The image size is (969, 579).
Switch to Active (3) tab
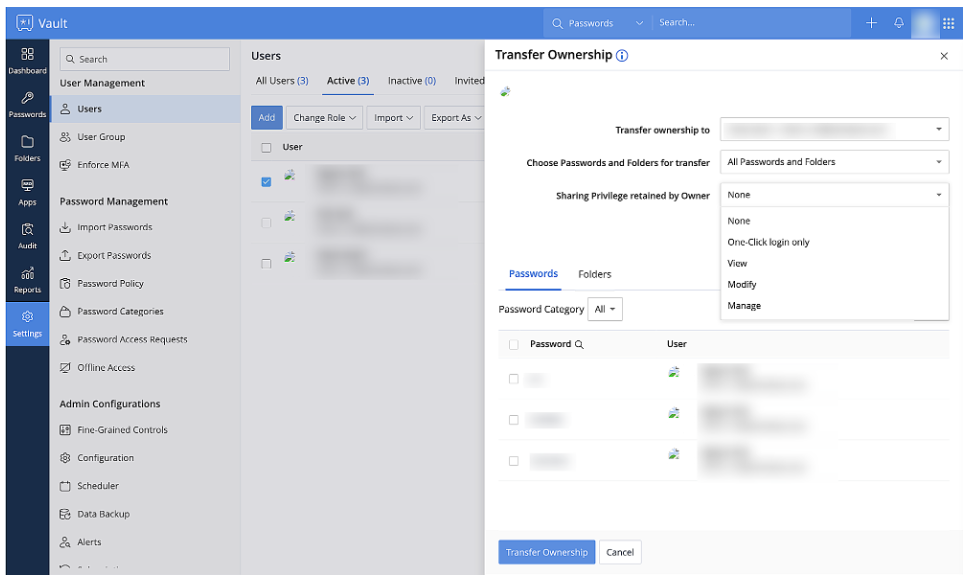click(348, 81)
